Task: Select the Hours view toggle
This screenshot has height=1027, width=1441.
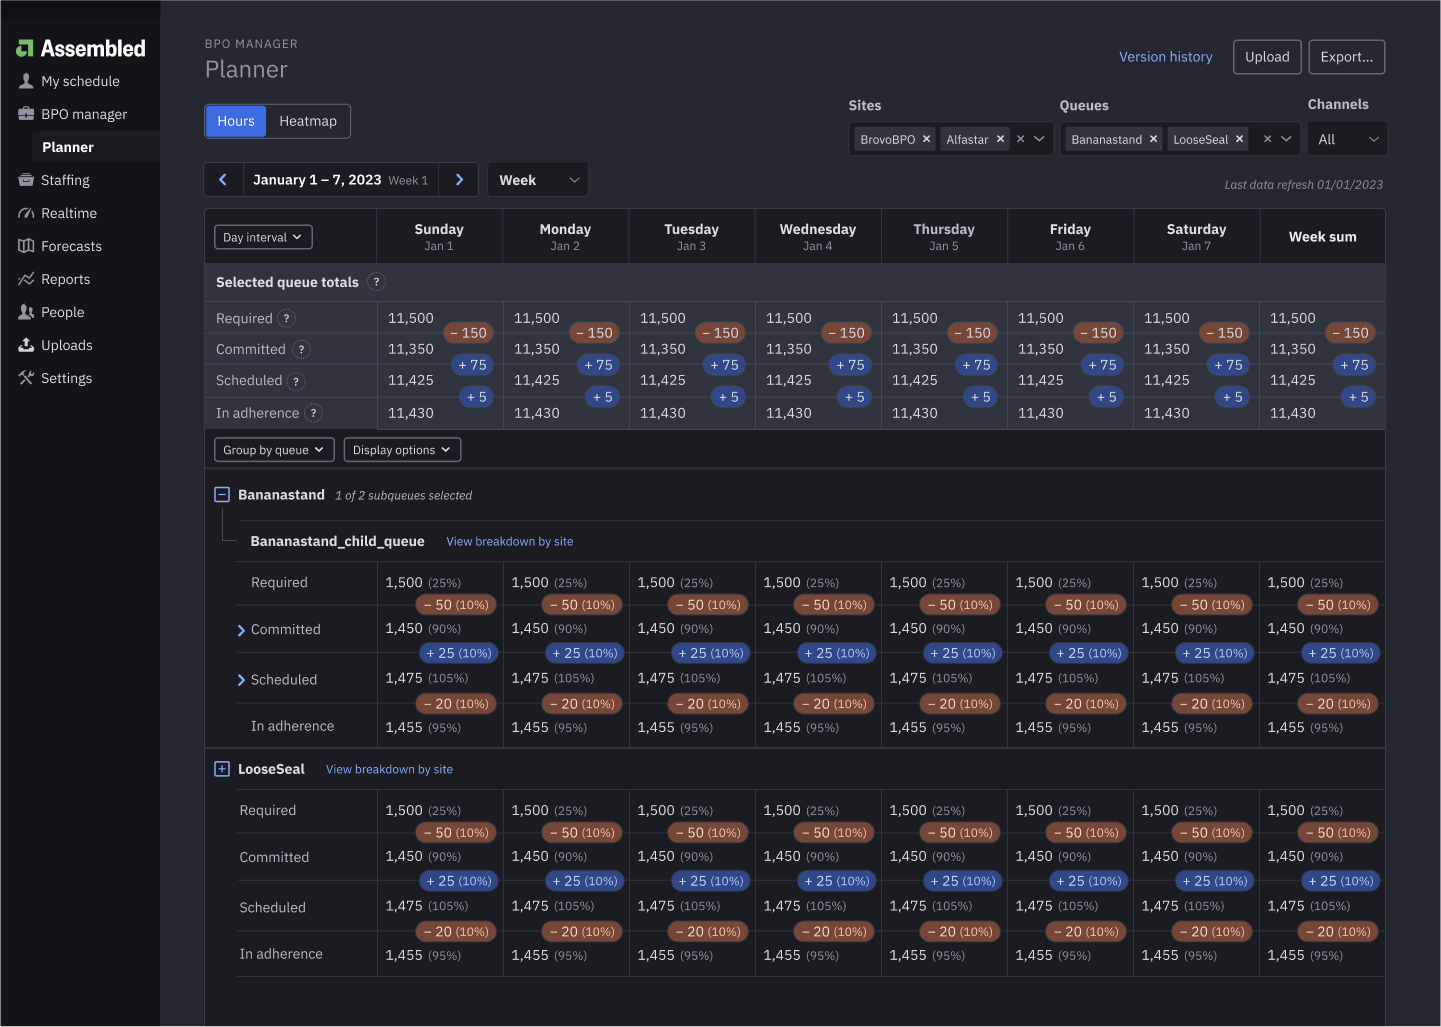Action: tap(236, 121)
